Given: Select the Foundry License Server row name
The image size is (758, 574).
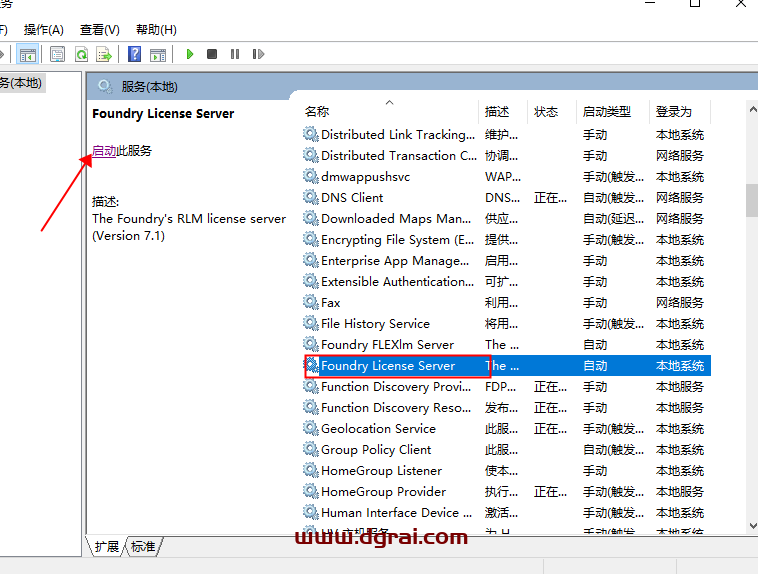Looking at the screenshot, I should pyautogui.click(x=388, y=366).
